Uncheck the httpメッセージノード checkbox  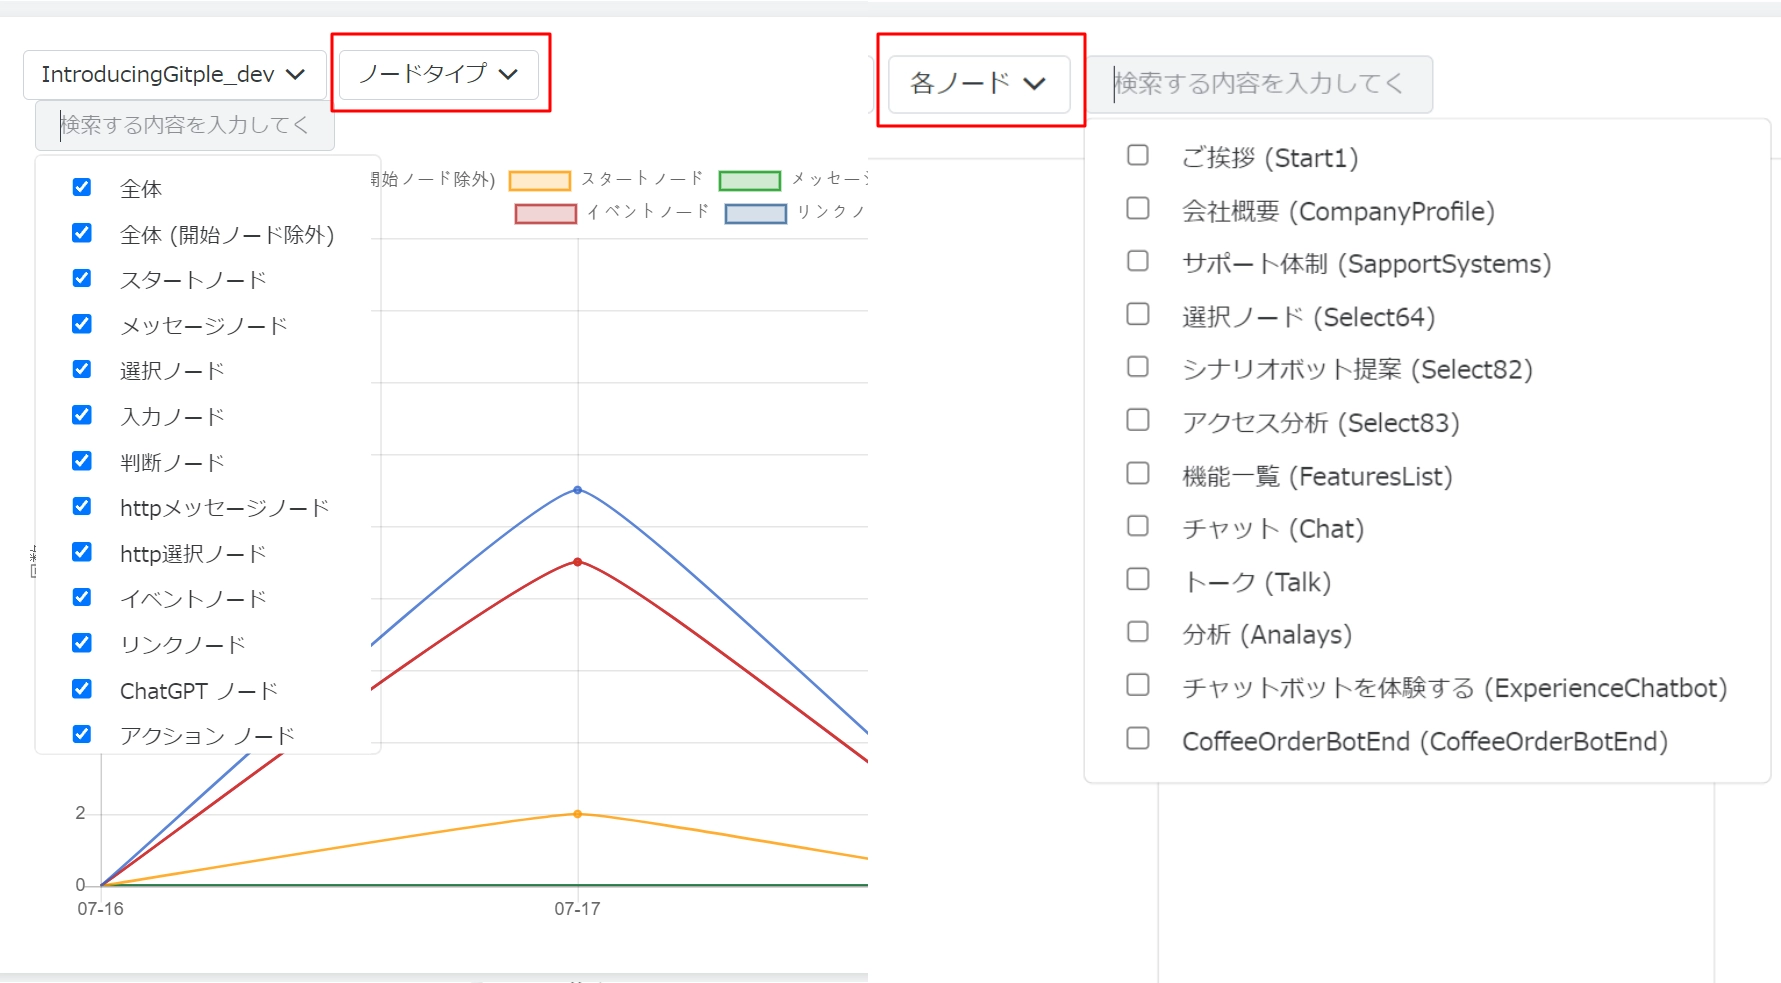pos(82,506)
